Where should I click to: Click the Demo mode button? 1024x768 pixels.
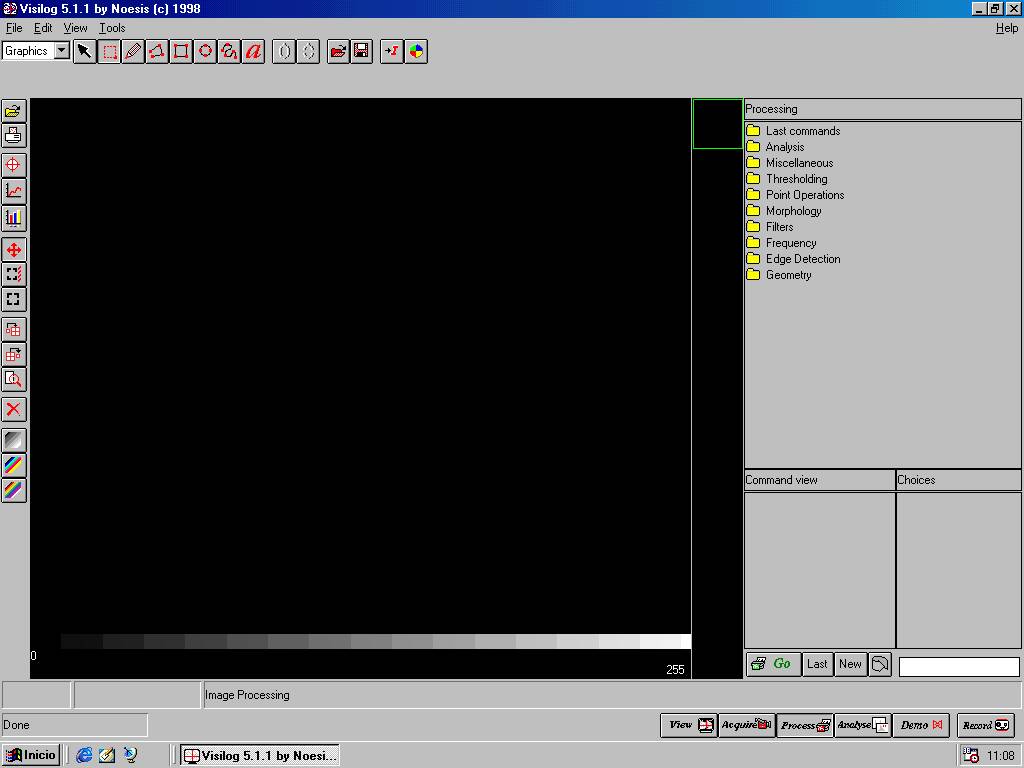click(x=921, y=725)
